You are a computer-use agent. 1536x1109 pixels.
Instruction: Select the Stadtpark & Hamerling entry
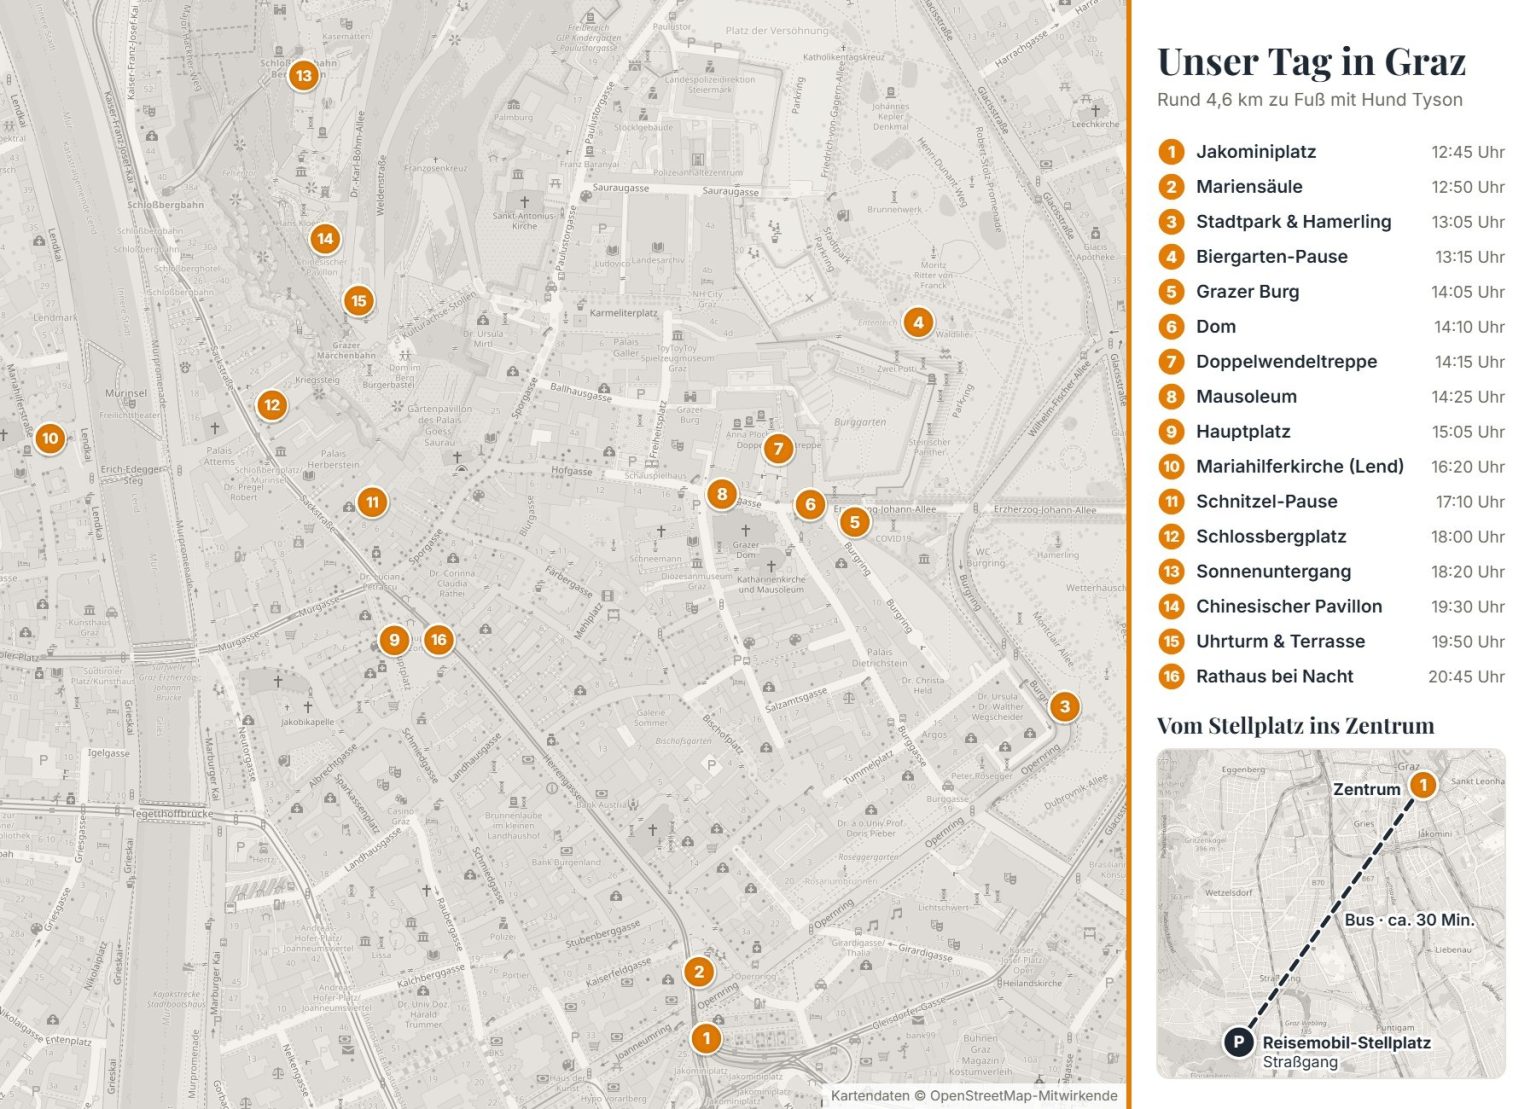(x=1331, y=222)
